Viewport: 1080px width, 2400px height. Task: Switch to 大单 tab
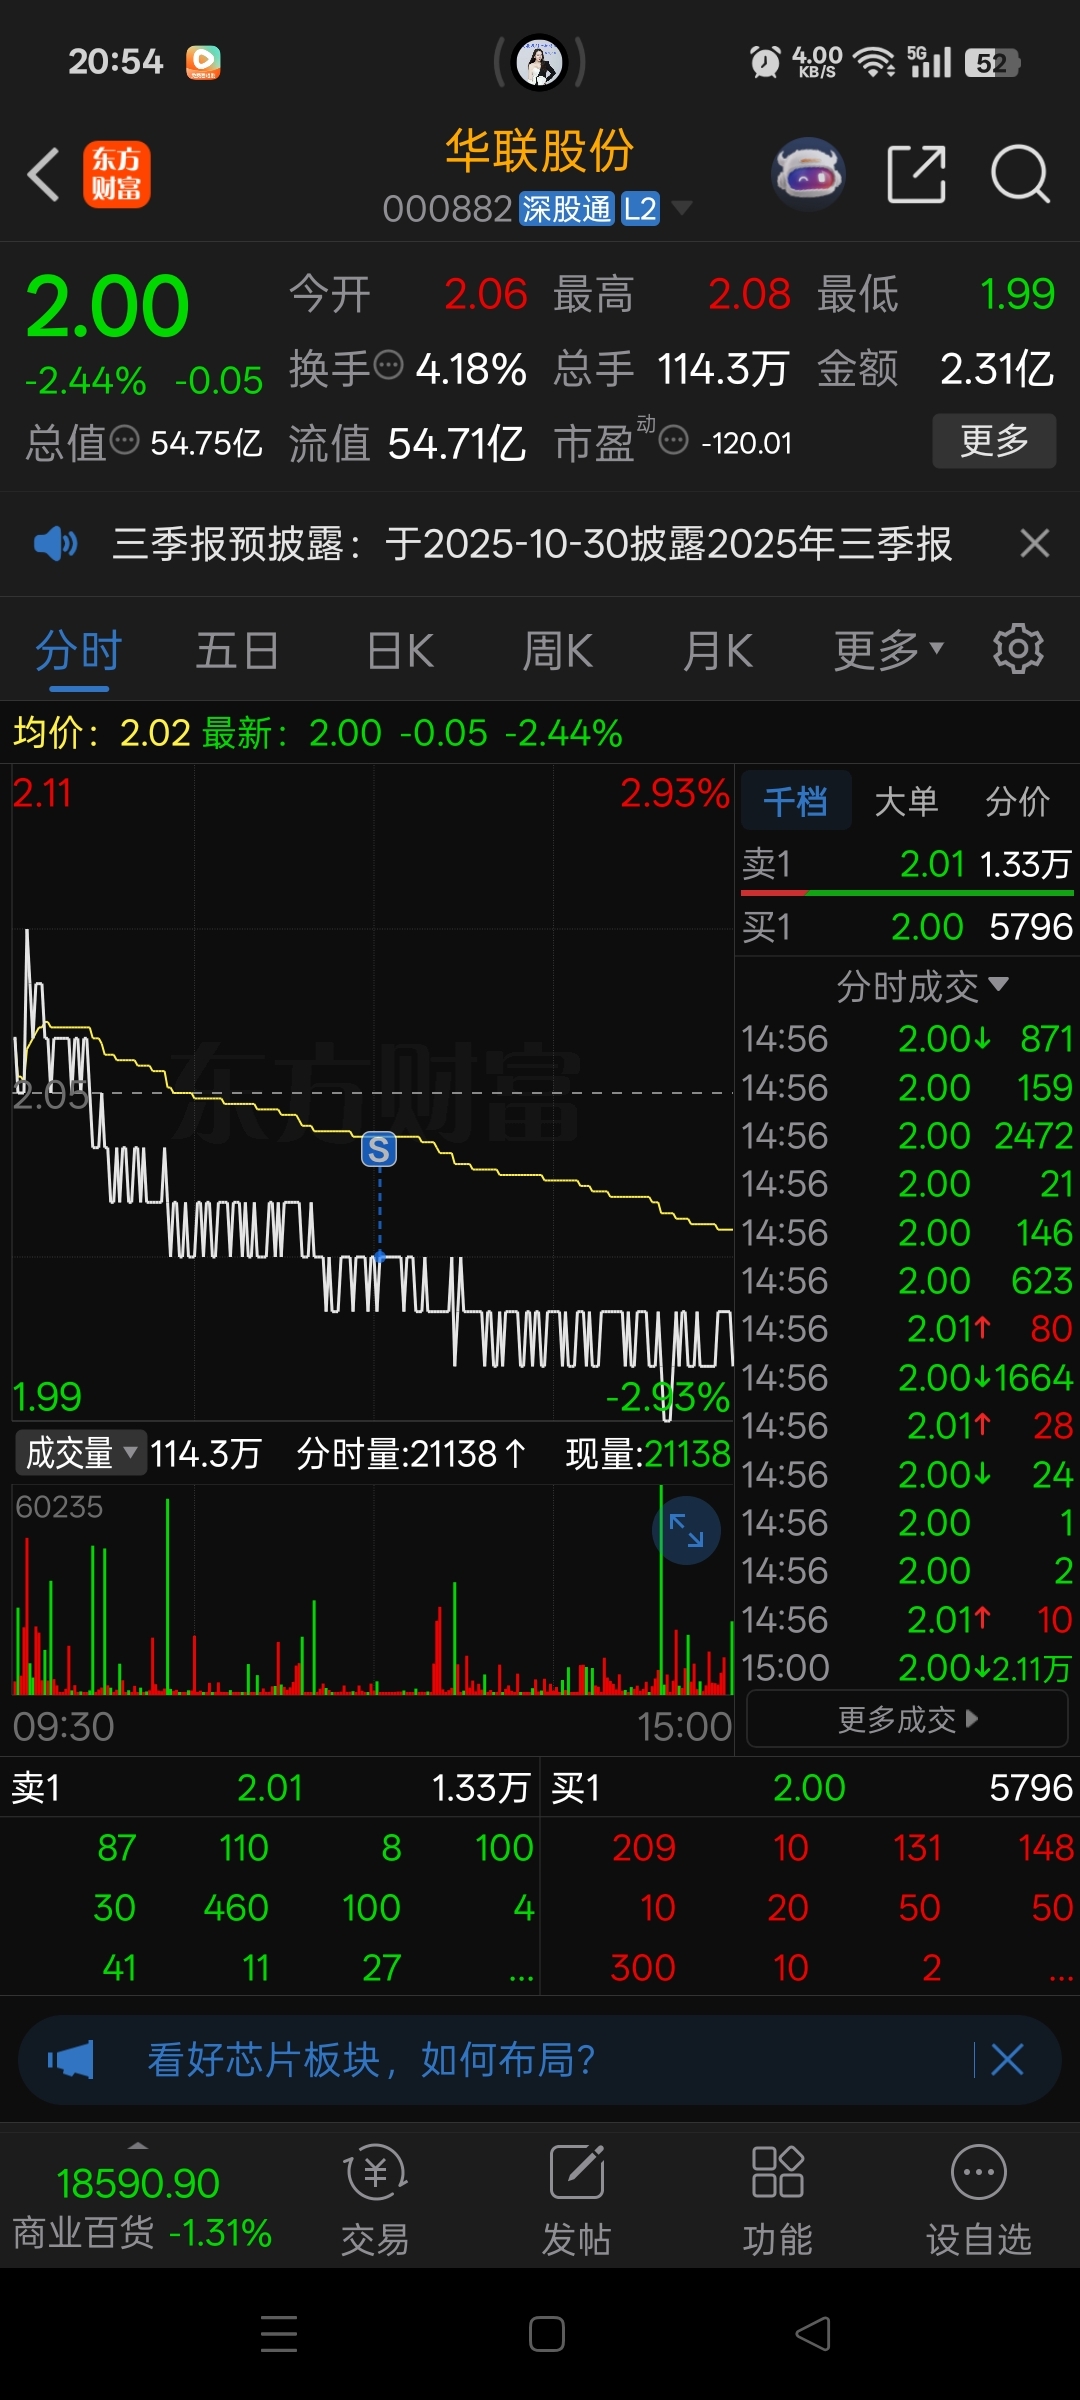[x=906, y=800]
